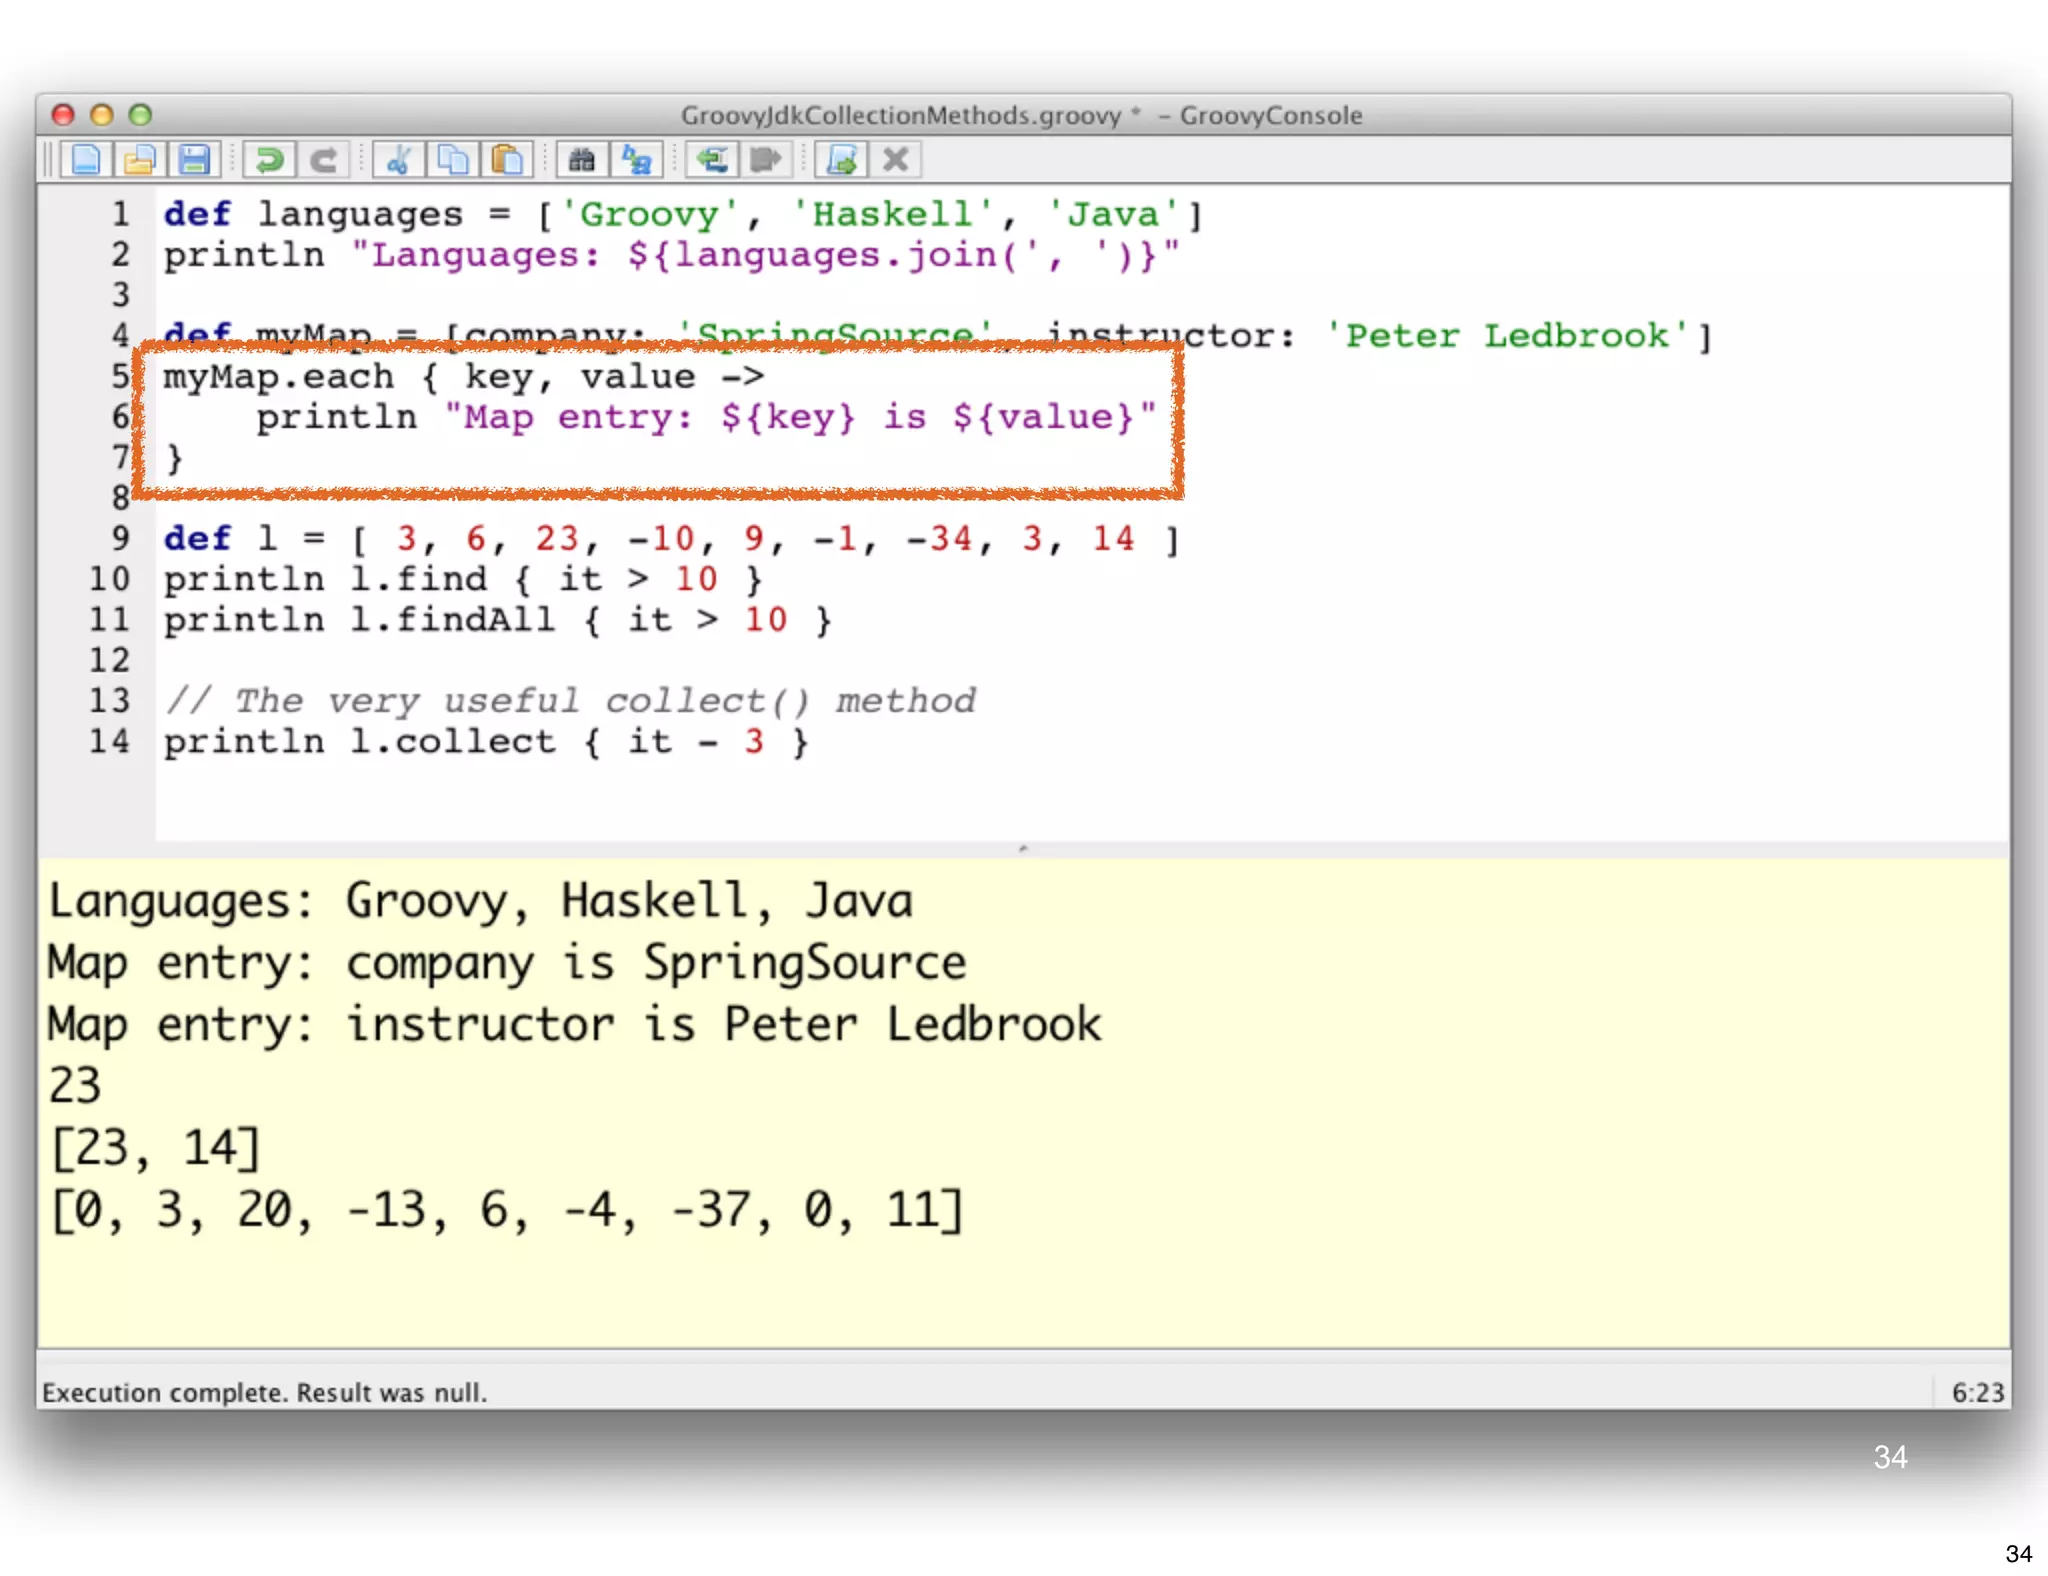
Task: Save the script using the floppy icon
Action: click(194, 160)
